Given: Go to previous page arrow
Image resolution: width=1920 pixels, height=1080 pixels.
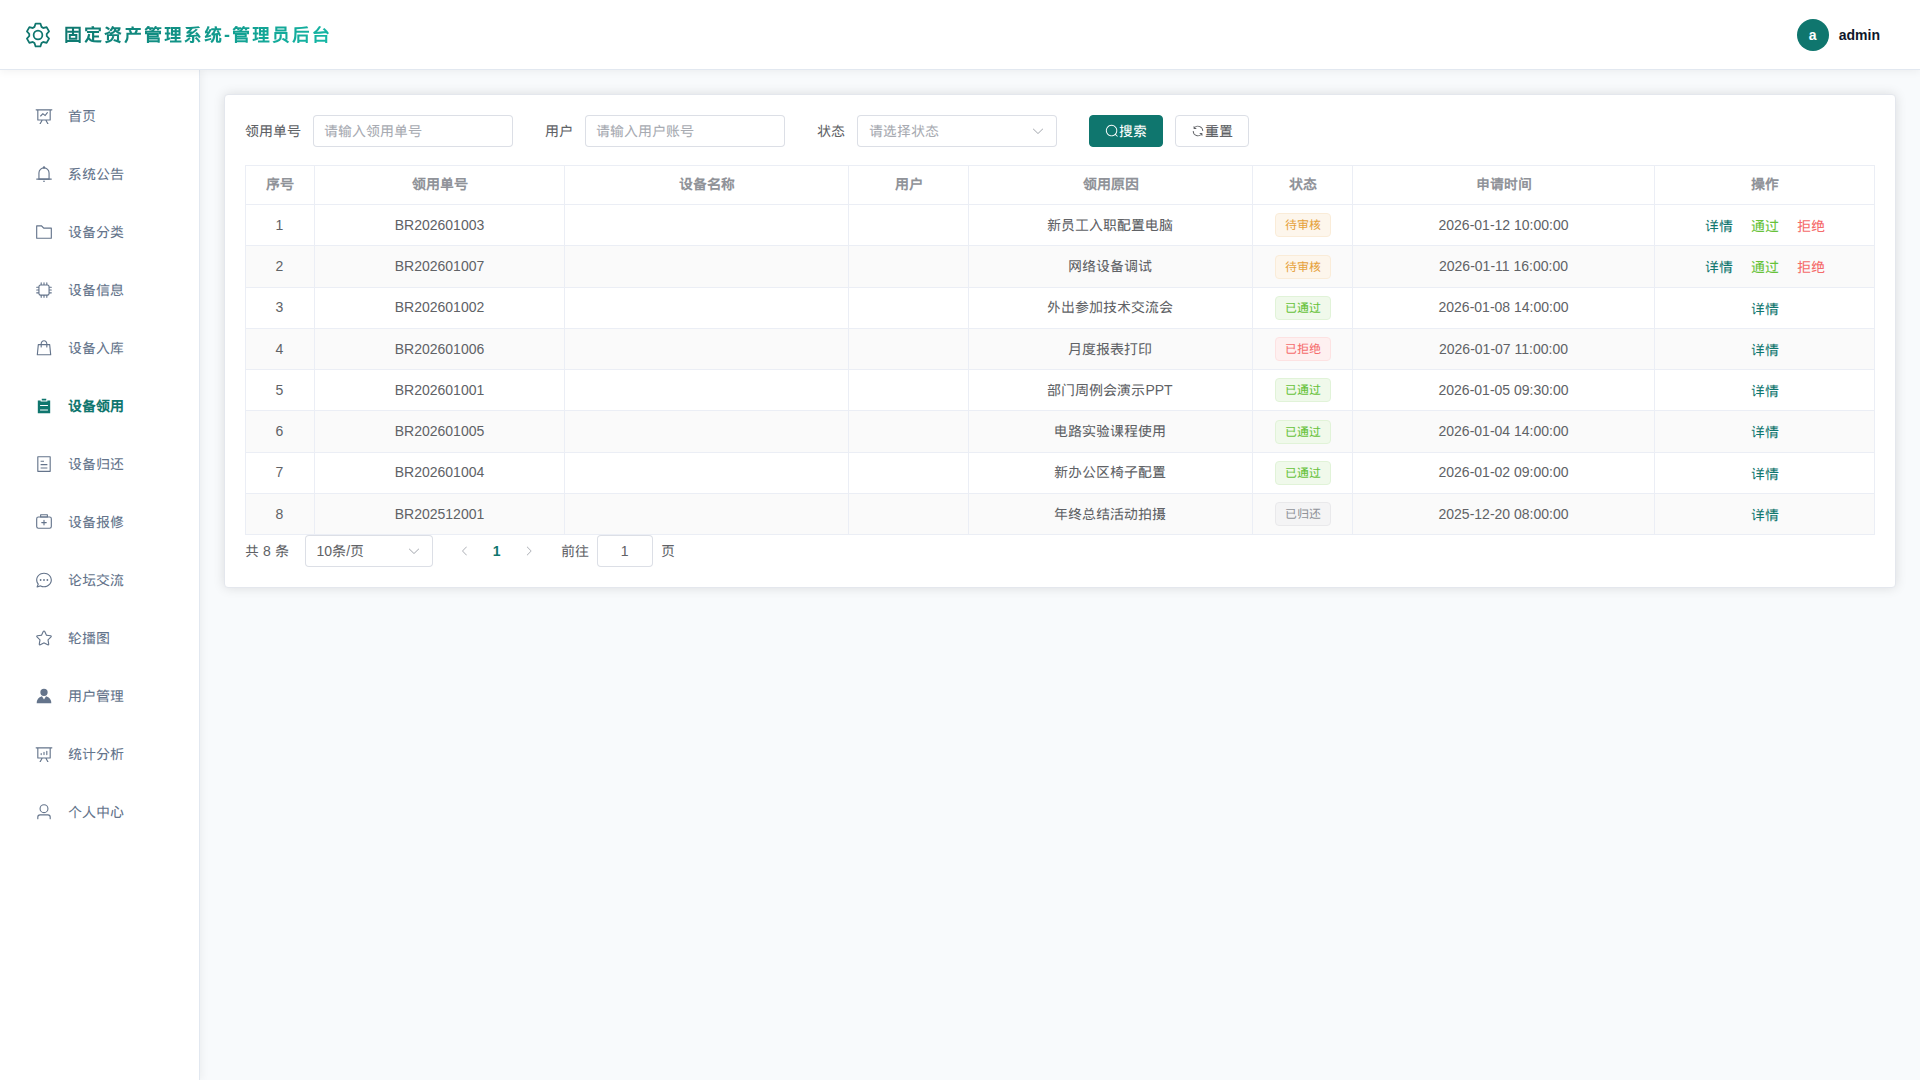Looking at the screenshot, I should click(464, 551).
